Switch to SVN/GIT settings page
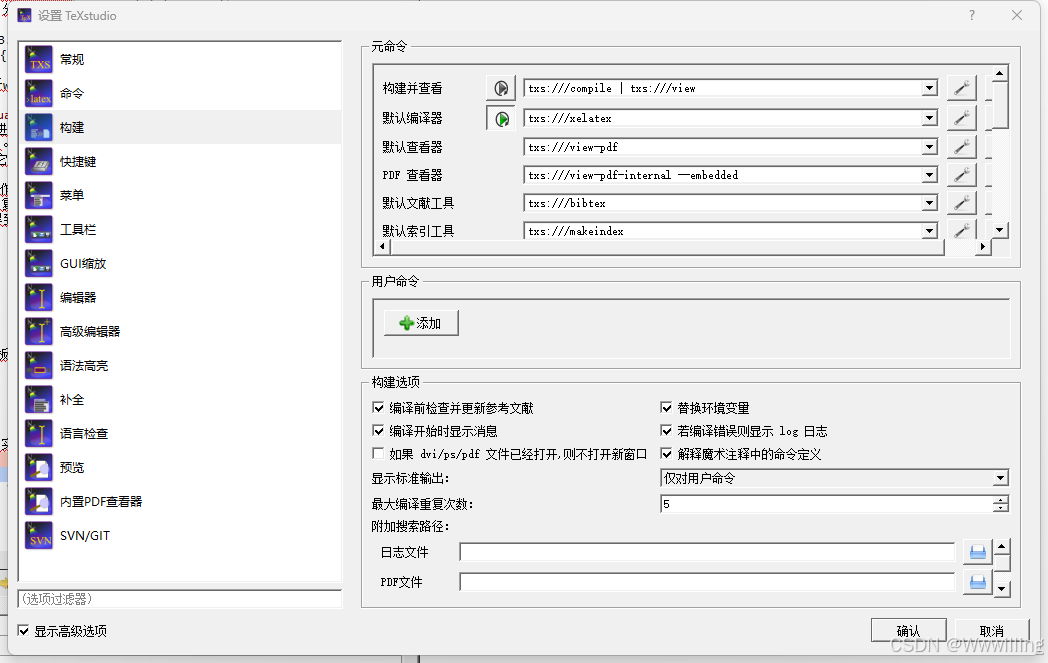 click(x=180, y=535)
